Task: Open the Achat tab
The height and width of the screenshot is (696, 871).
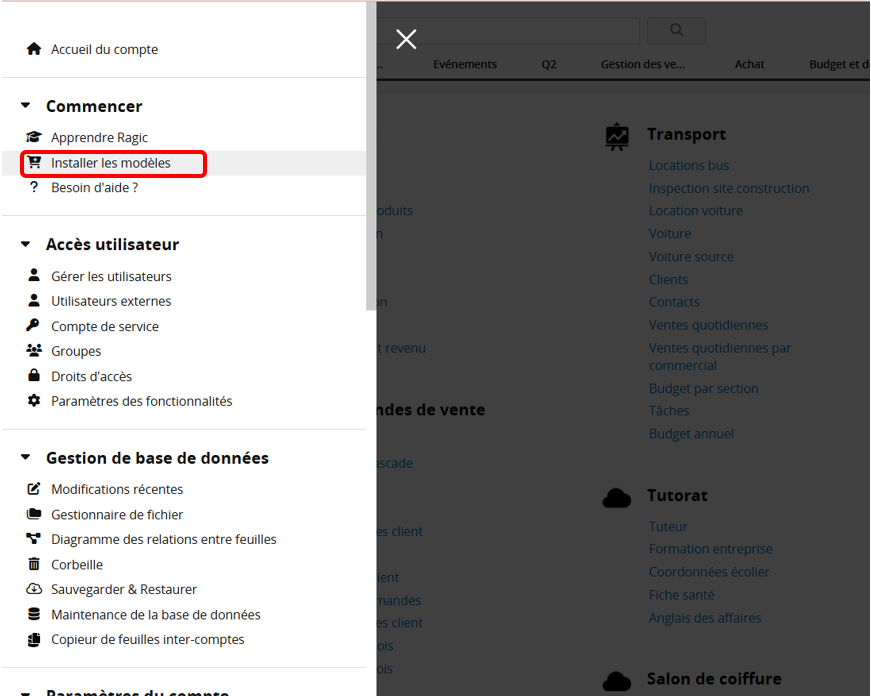Action: pos(749,64)
